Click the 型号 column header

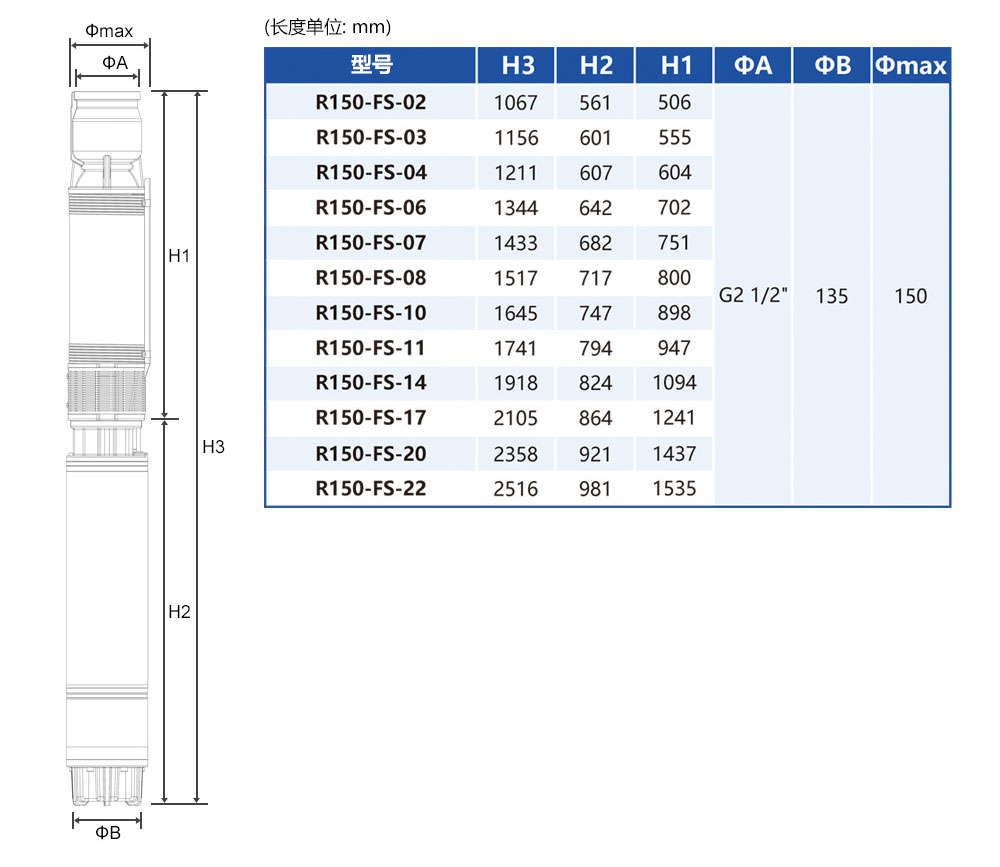click(371, 66)
